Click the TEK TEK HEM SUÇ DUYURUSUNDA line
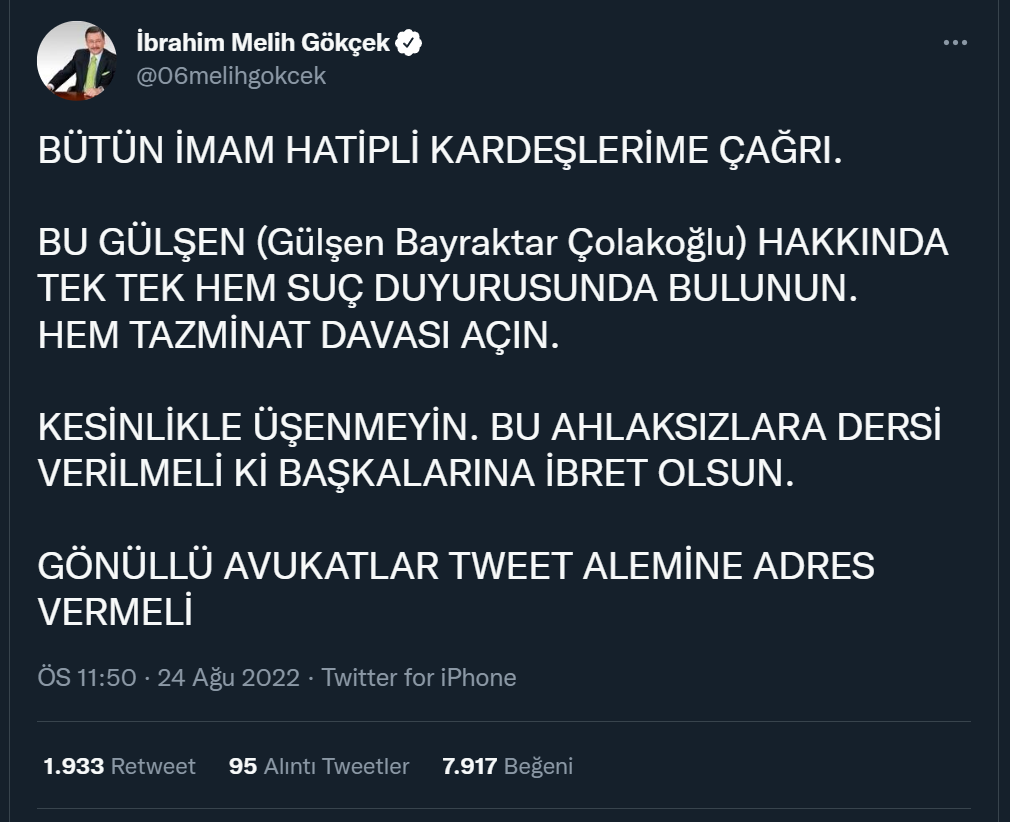Image resolution: width=1010 pixels, height=822 pixels. pos(448,289)
